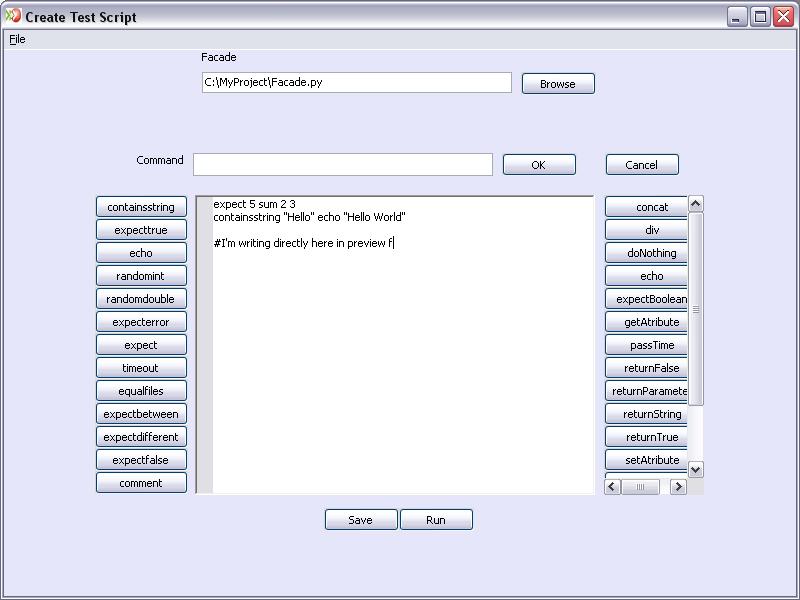Focus the Command text field
Viewport: 800px width, 600px height.
click(342, 165)
